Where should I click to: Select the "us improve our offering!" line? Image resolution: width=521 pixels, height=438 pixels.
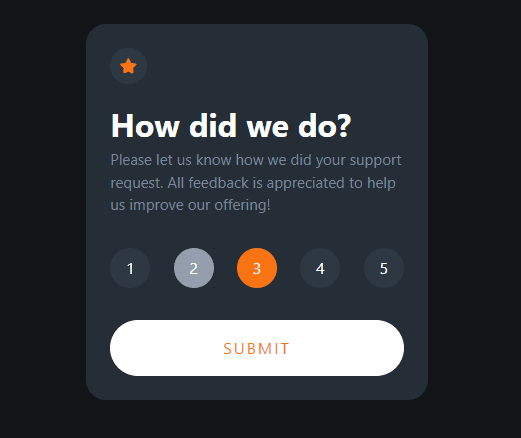coord(190,205)
